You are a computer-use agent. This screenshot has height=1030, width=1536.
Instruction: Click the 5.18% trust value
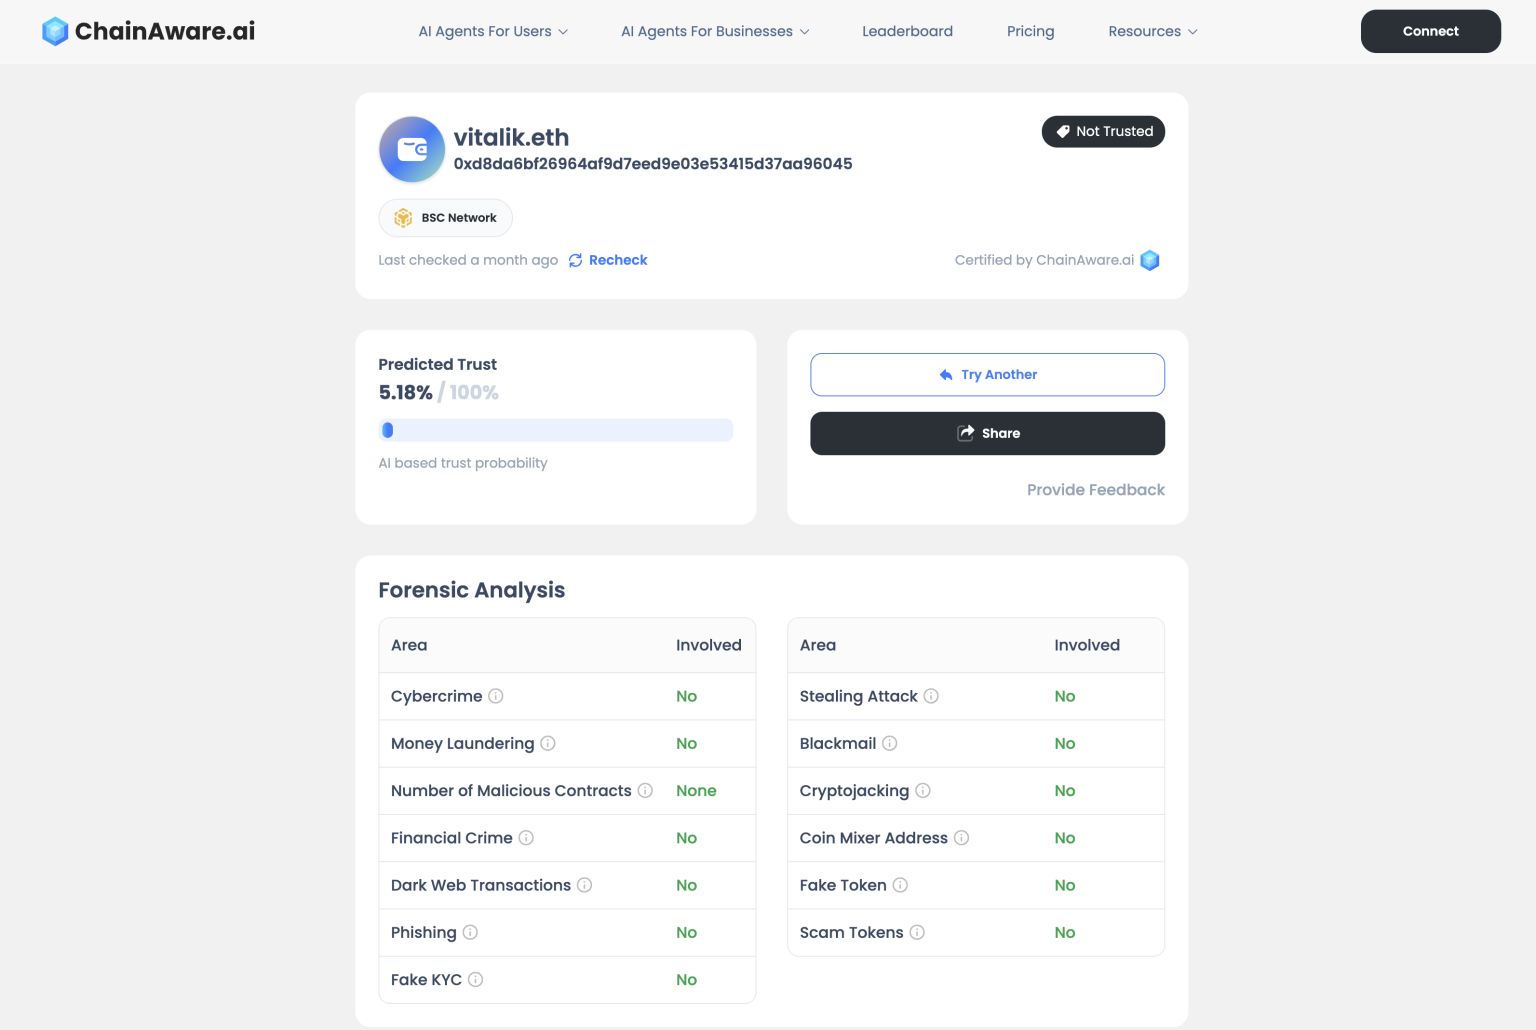pos(405,392)
